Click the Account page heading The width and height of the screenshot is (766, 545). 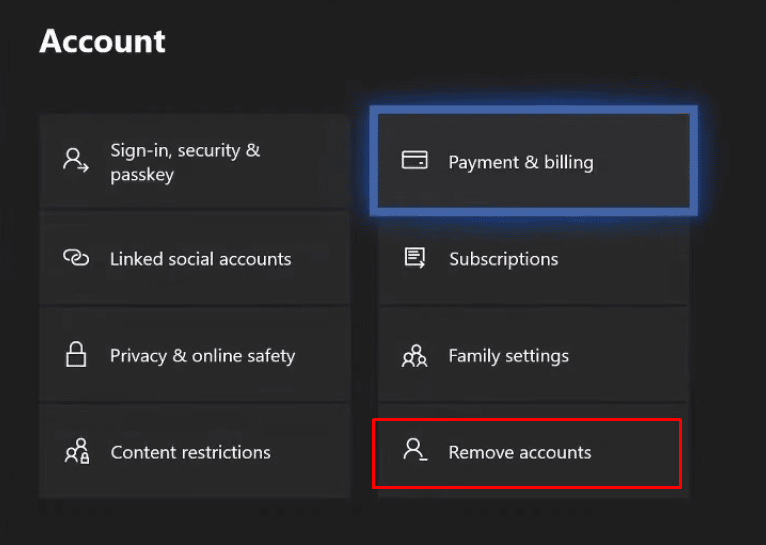pos(102,42)
